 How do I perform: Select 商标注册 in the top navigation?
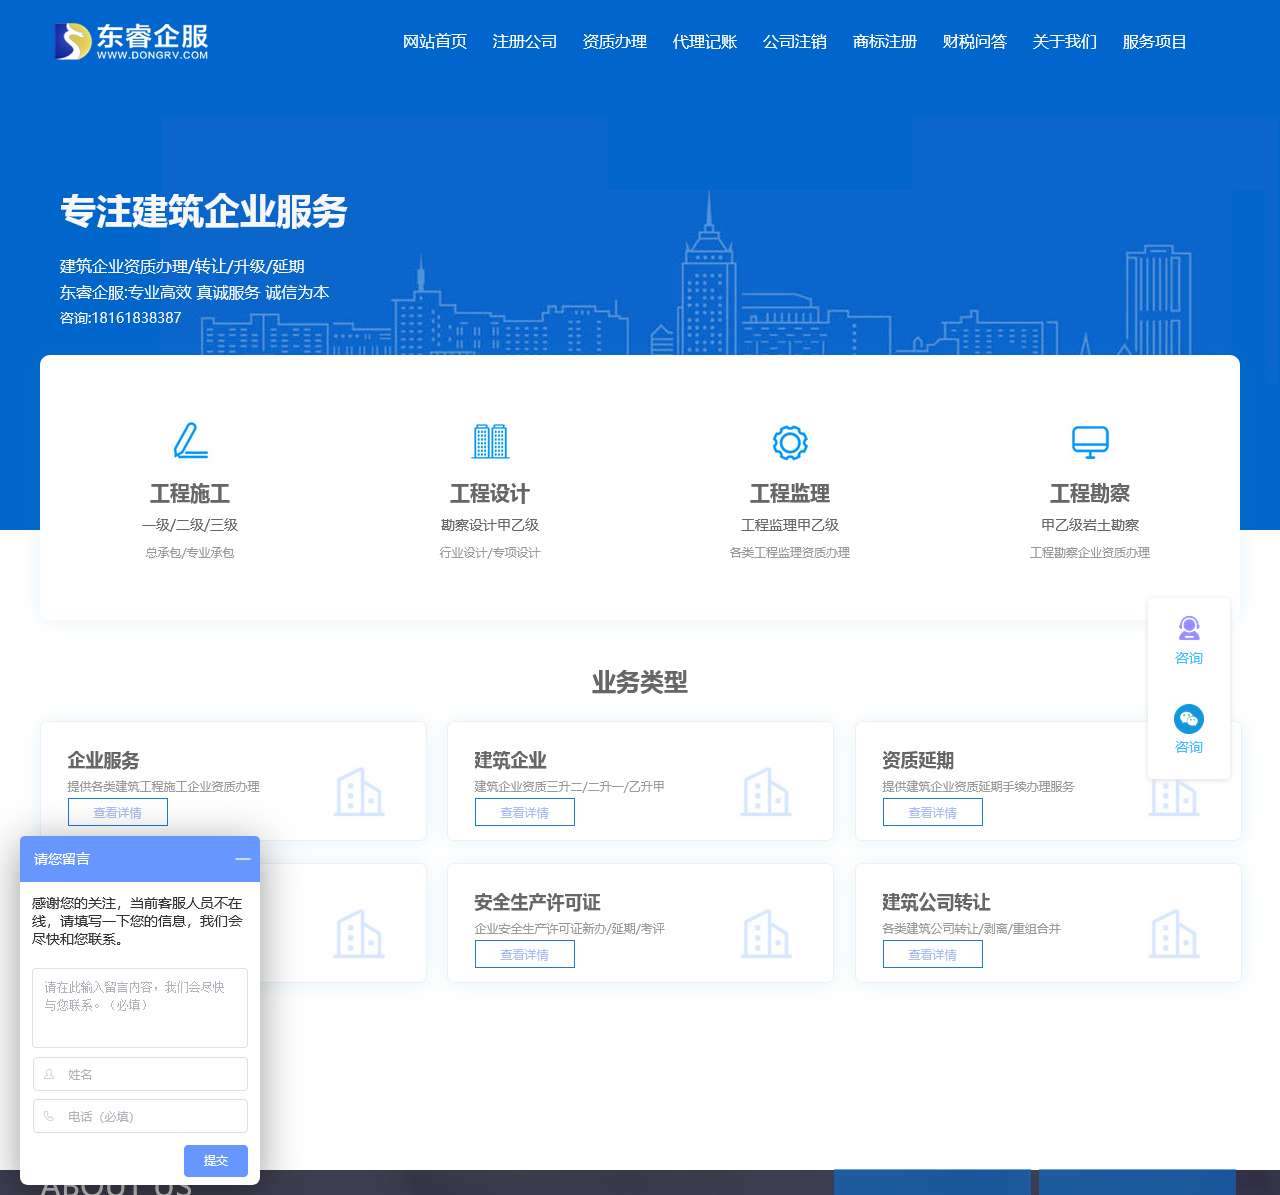click(x=885, y=42)
